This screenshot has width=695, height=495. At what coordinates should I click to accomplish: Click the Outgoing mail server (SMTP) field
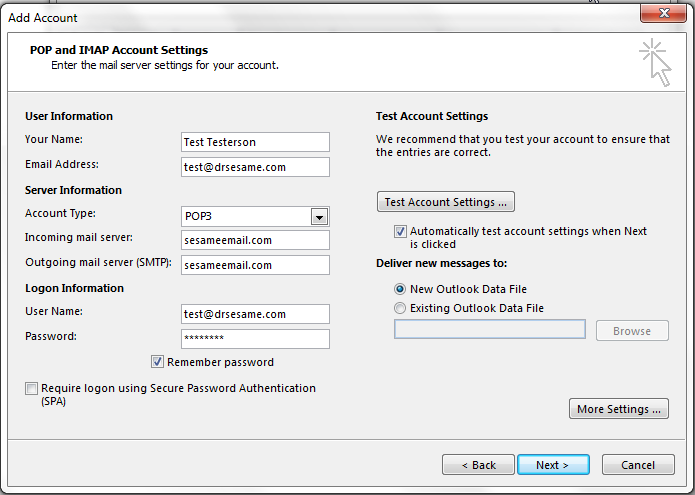[255, 265]
